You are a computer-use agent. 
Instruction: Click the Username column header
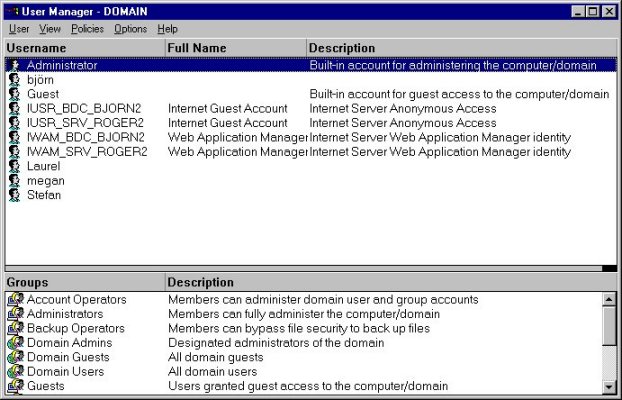click(85, 48)
